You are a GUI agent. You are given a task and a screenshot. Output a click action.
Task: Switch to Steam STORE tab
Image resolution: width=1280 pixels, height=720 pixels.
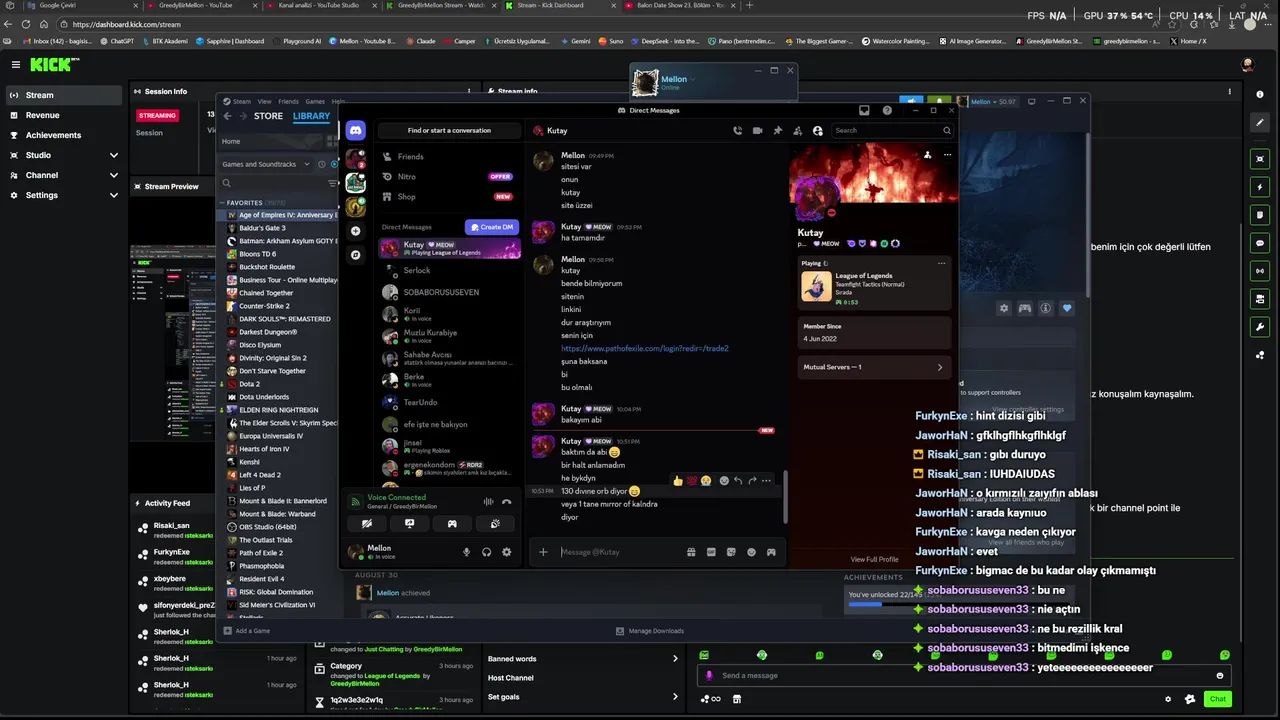point(268,116)
